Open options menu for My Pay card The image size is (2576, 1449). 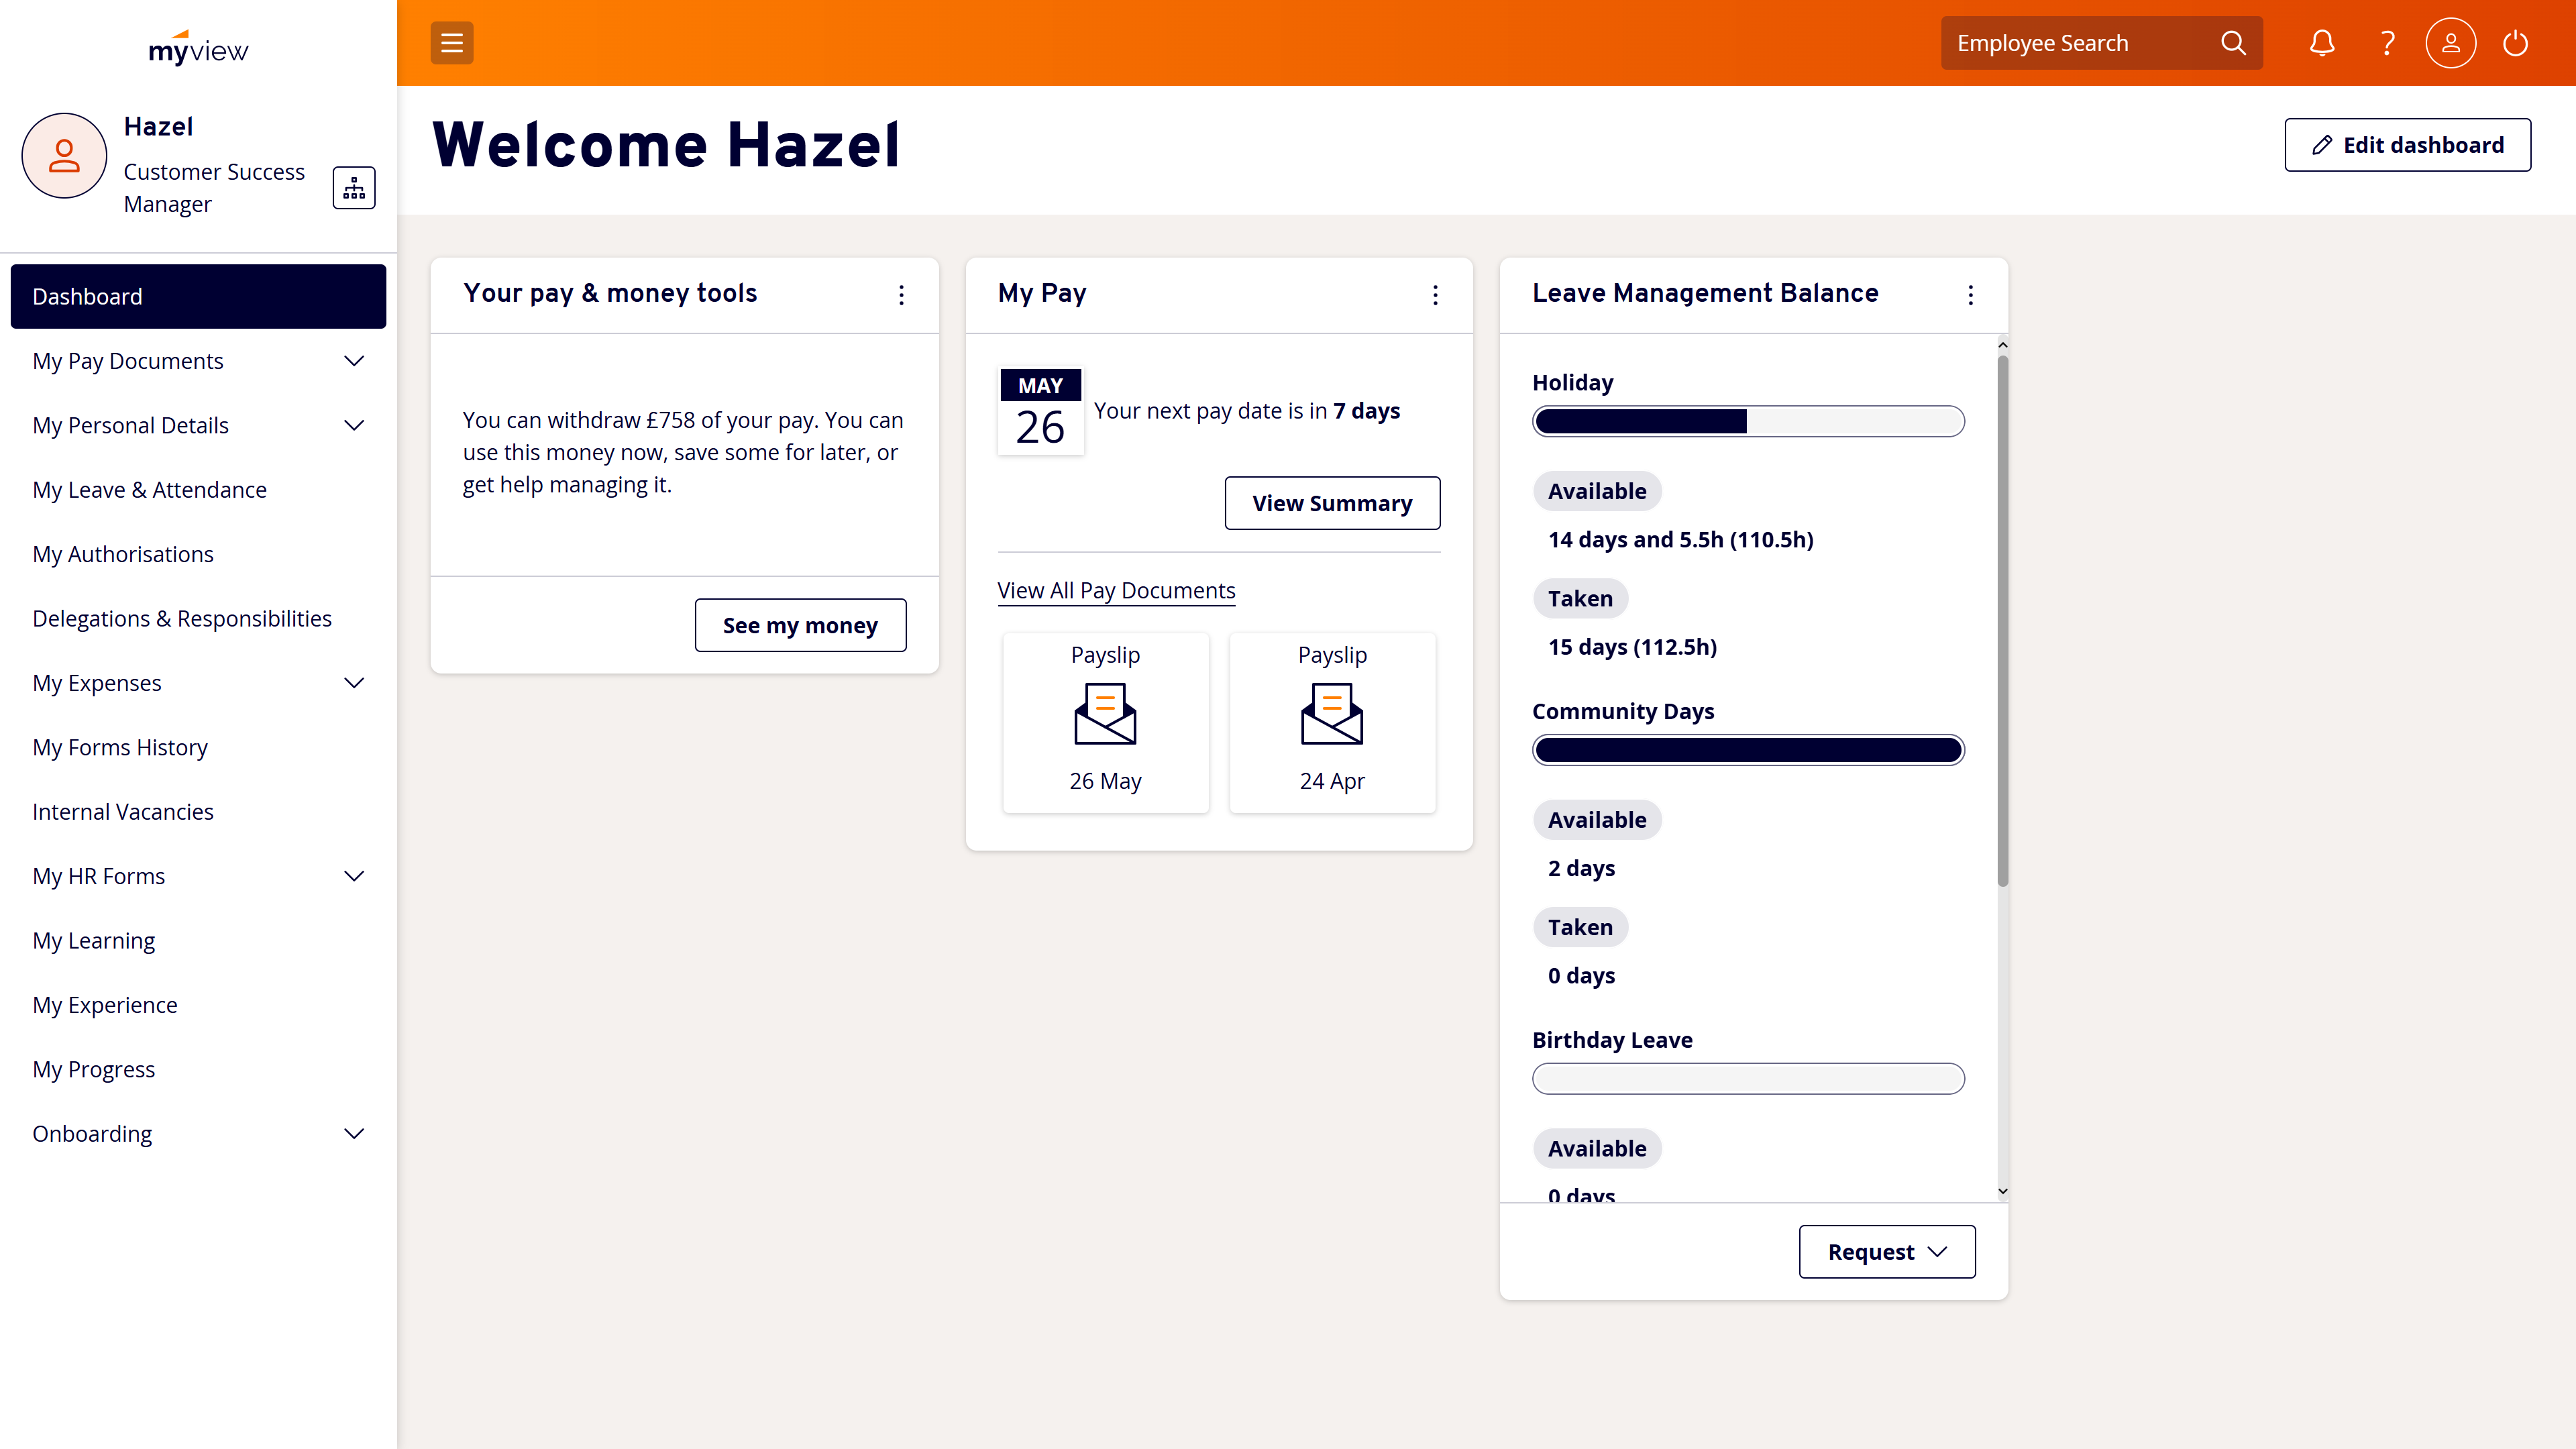(x=1435, y=295)
